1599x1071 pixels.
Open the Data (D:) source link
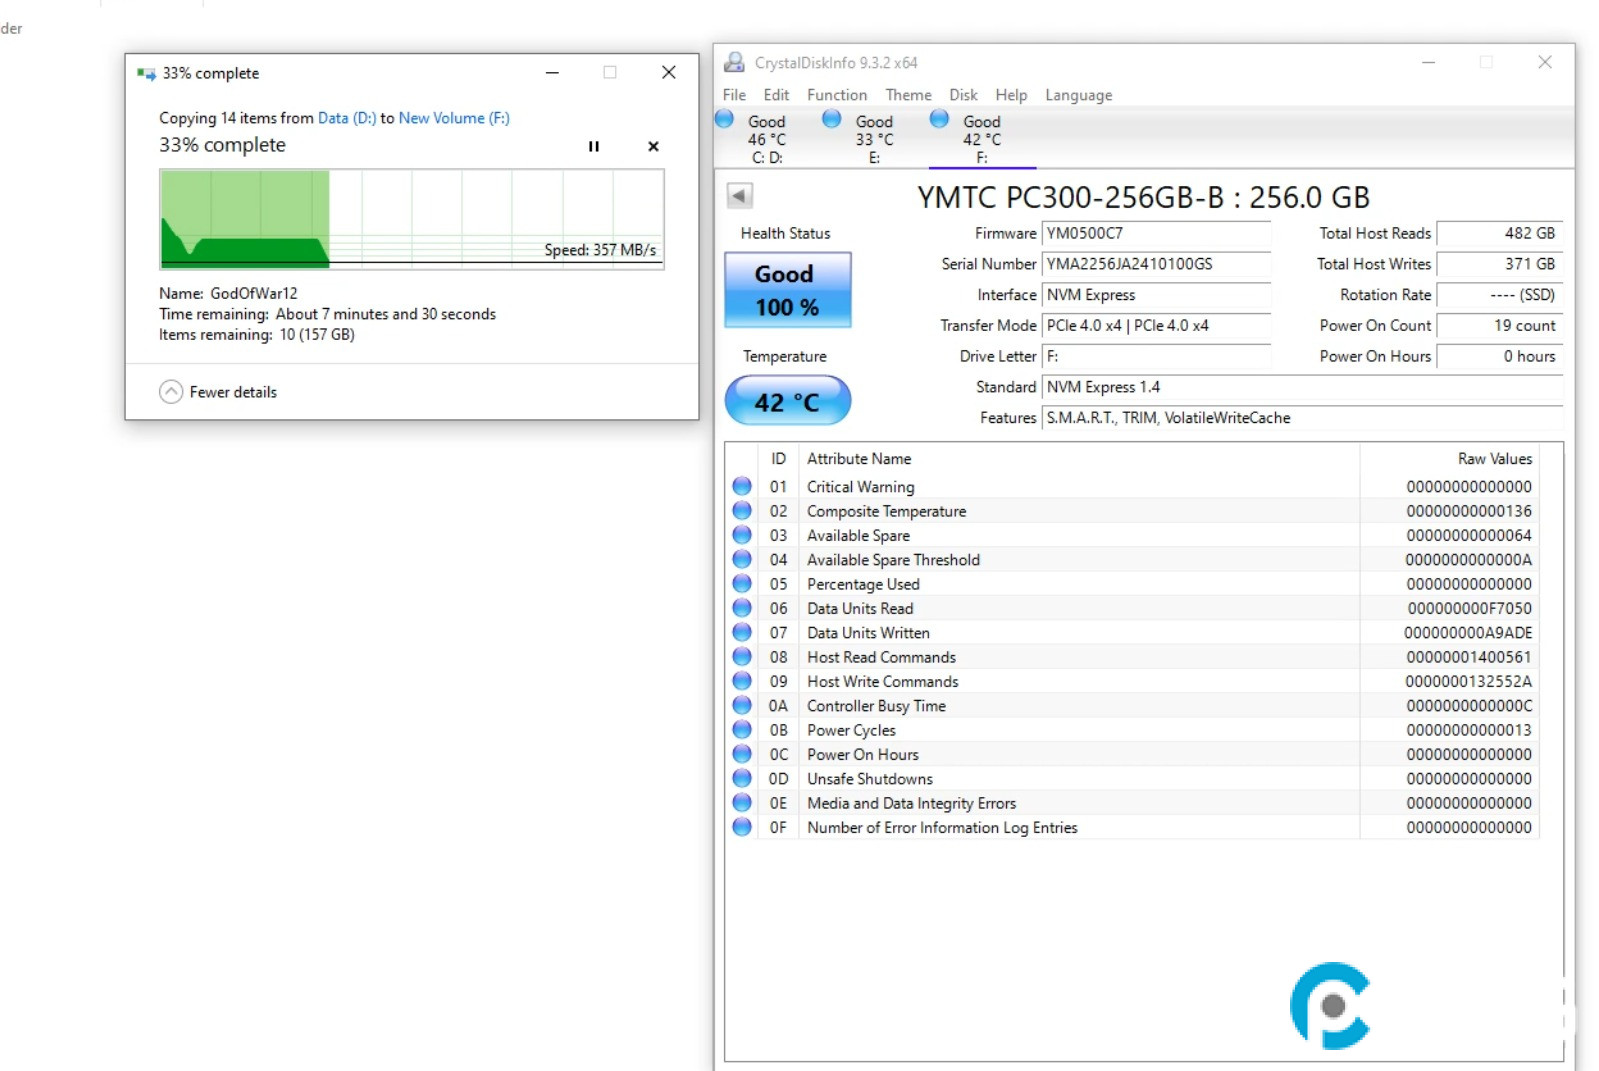347,118
